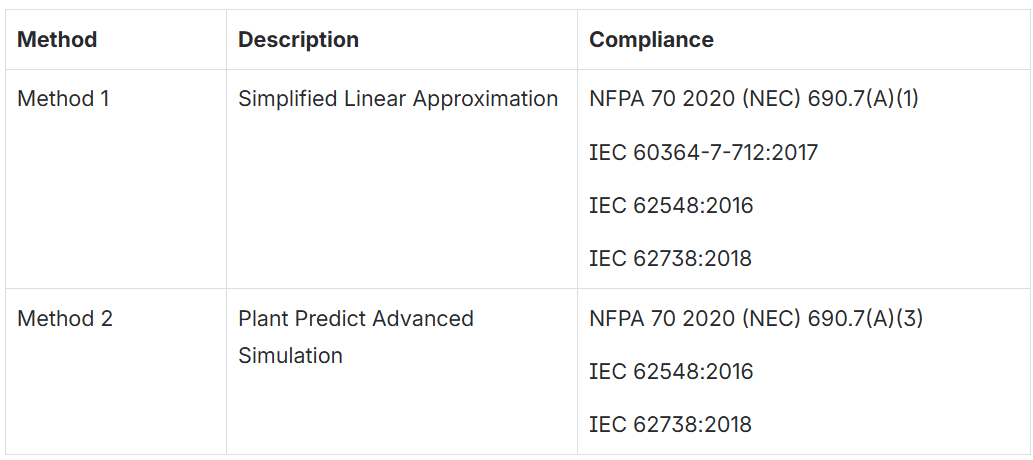Click the Method column header
Image resolution: width=1033 pixels, height=460 pixels.
tap(57, 40)
